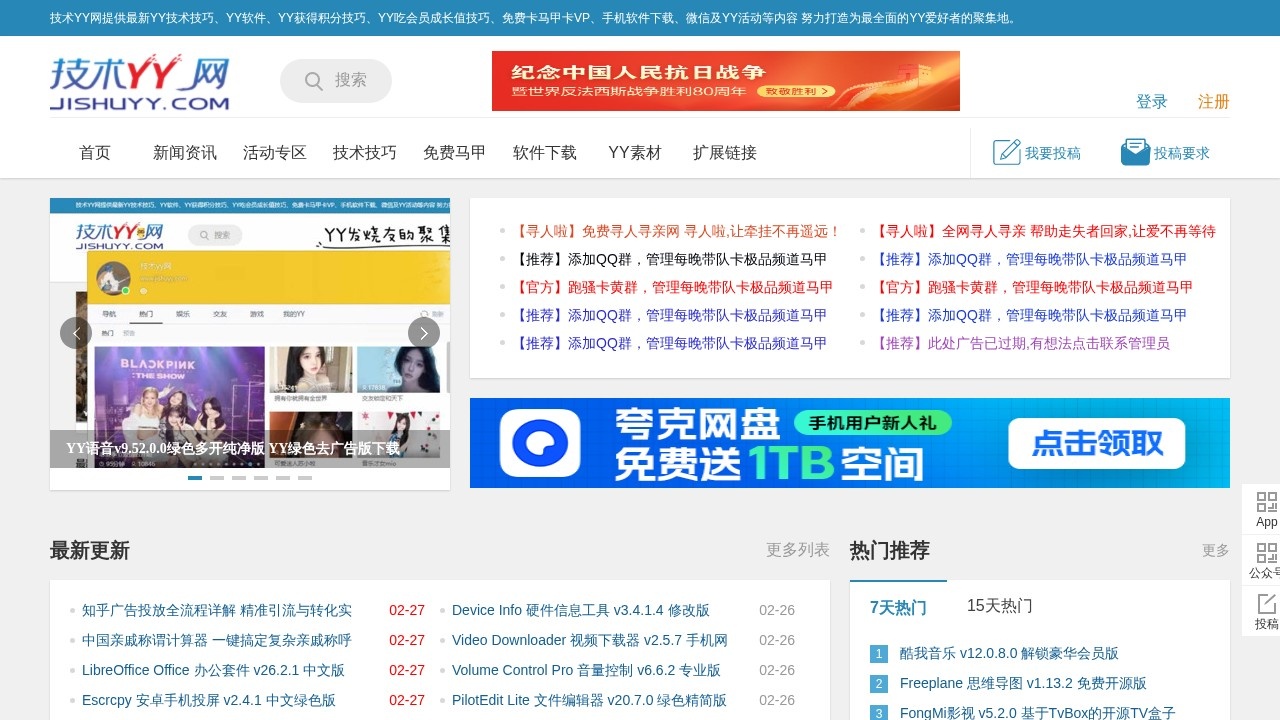Click the 我要投稿 pencil icon

(1007, 152)
